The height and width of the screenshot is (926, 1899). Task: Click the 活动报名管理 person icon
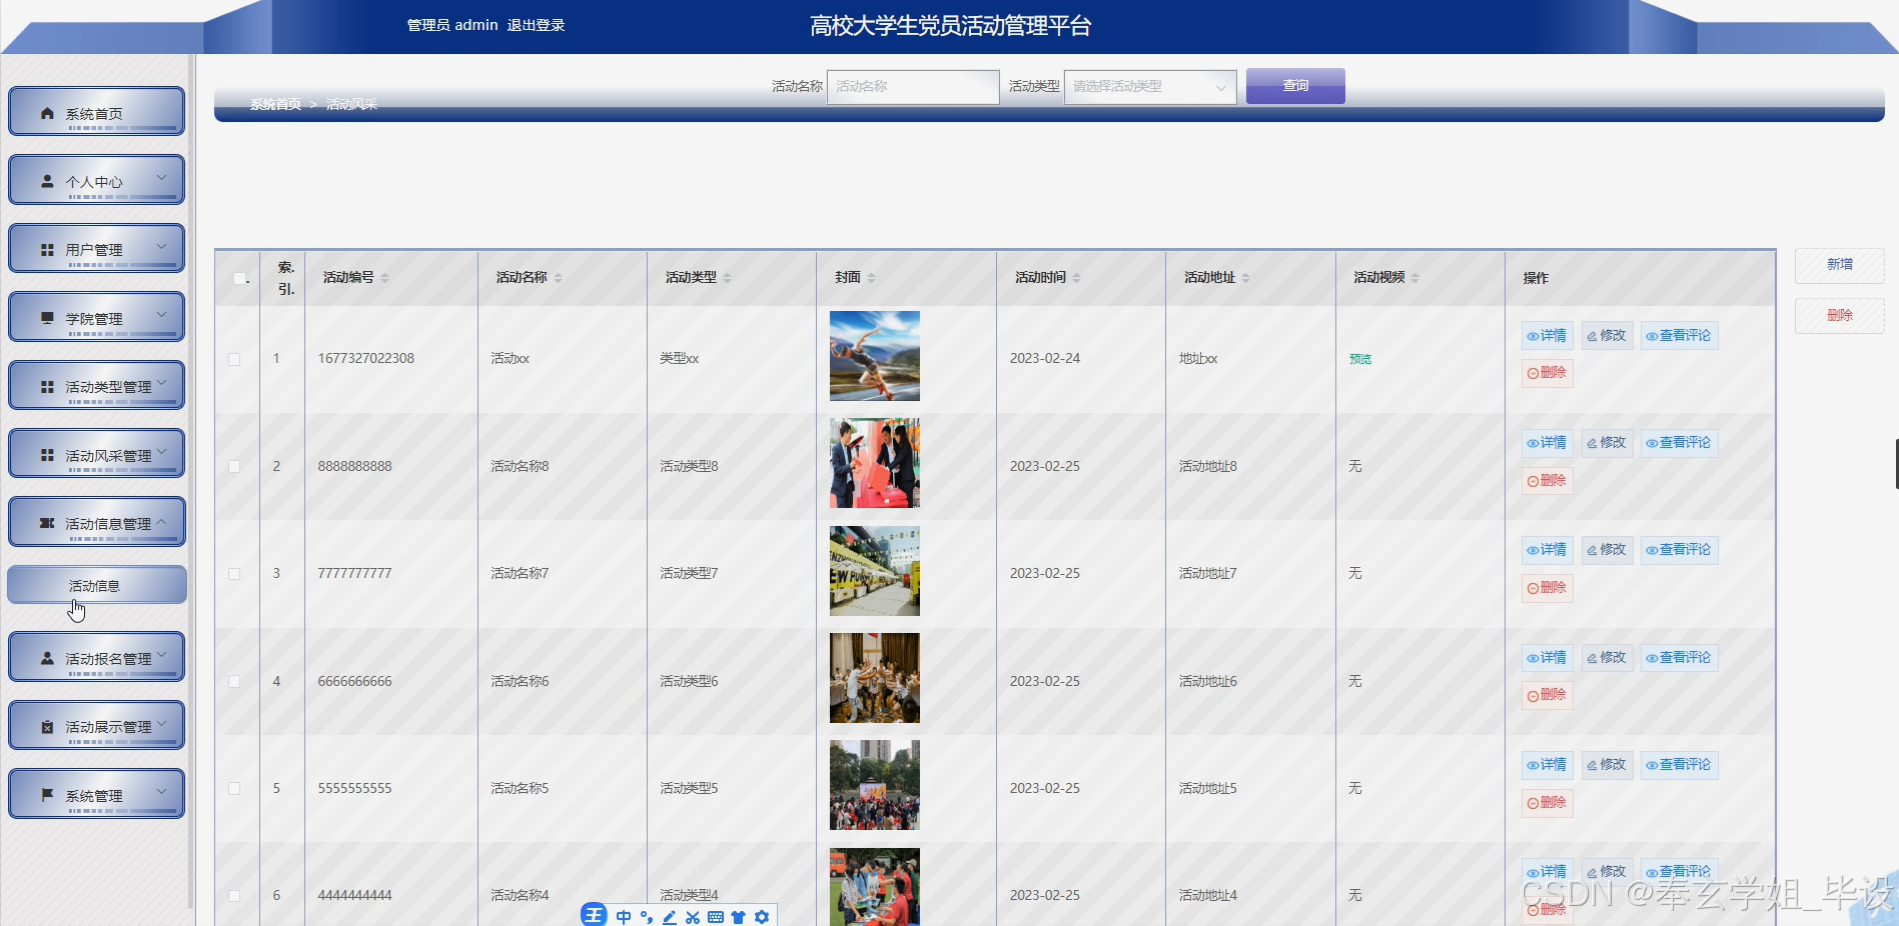pos(47,658)
